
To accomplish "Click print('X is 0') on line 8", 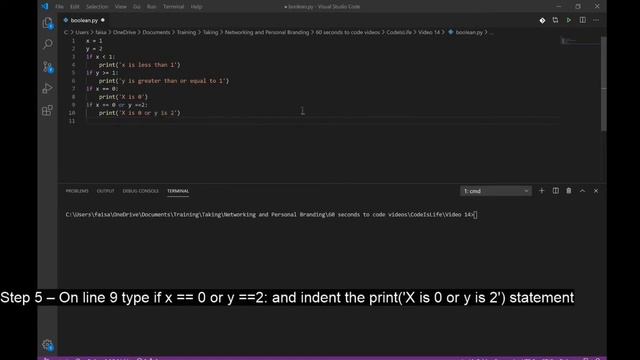I will tap(123, 97).
